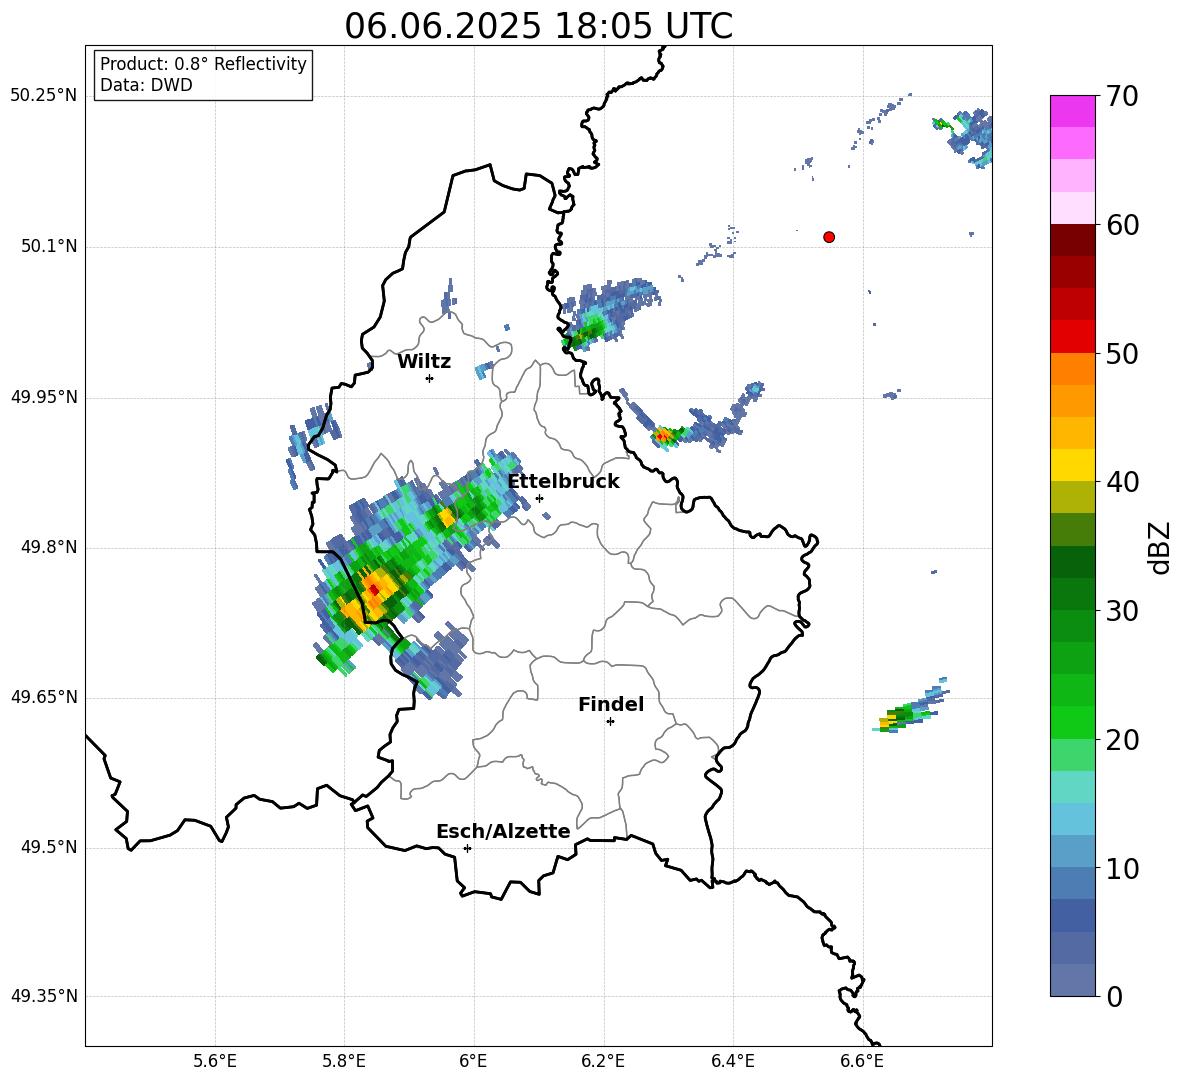The height and width of the screenshot is (1081, 1184).
Task: Click the 6.2°E longitude label
Action: (x=603, y=1061)
